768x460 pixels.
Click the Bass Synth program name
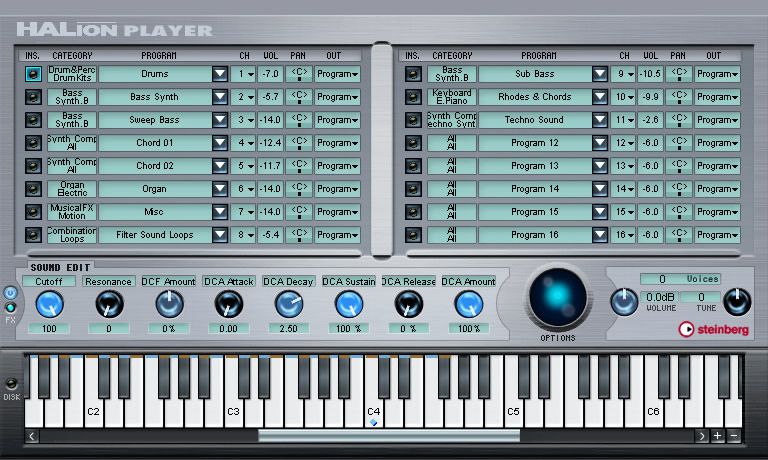pyautogui.click(x=154, y=97)
